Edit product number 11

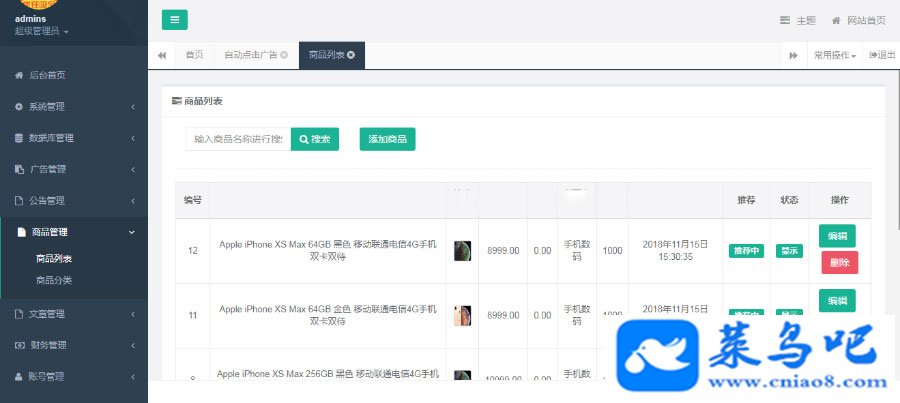tap(837, 300)
